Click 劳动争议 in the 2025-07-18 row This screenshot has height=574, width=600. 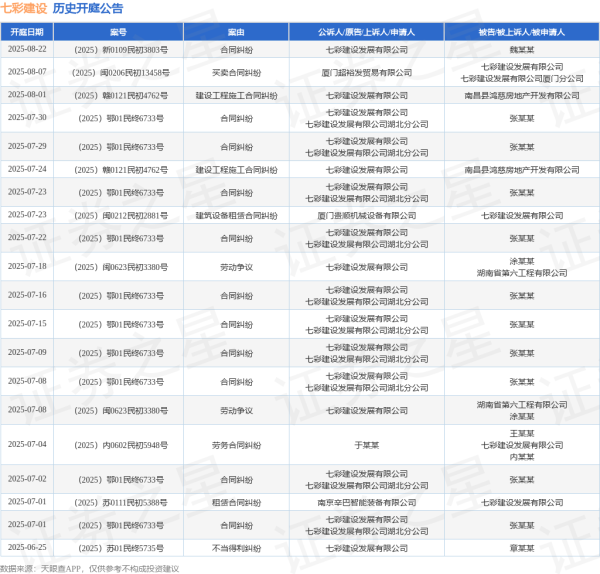(x=236, y=267)
